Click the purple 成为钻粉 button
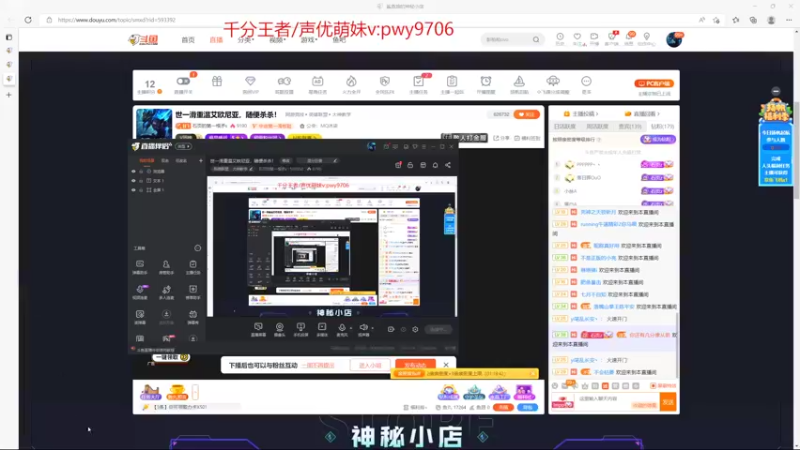The height and width of the screenshot is (450, 800). tap(658, 139)
